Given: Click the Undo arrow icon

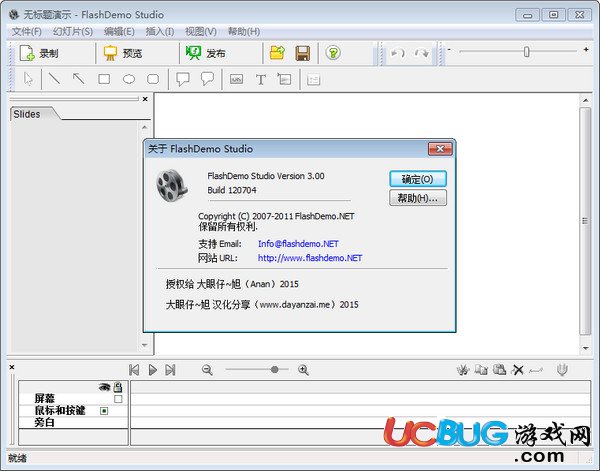Looking at the screenshot, I should click(398, 53).
